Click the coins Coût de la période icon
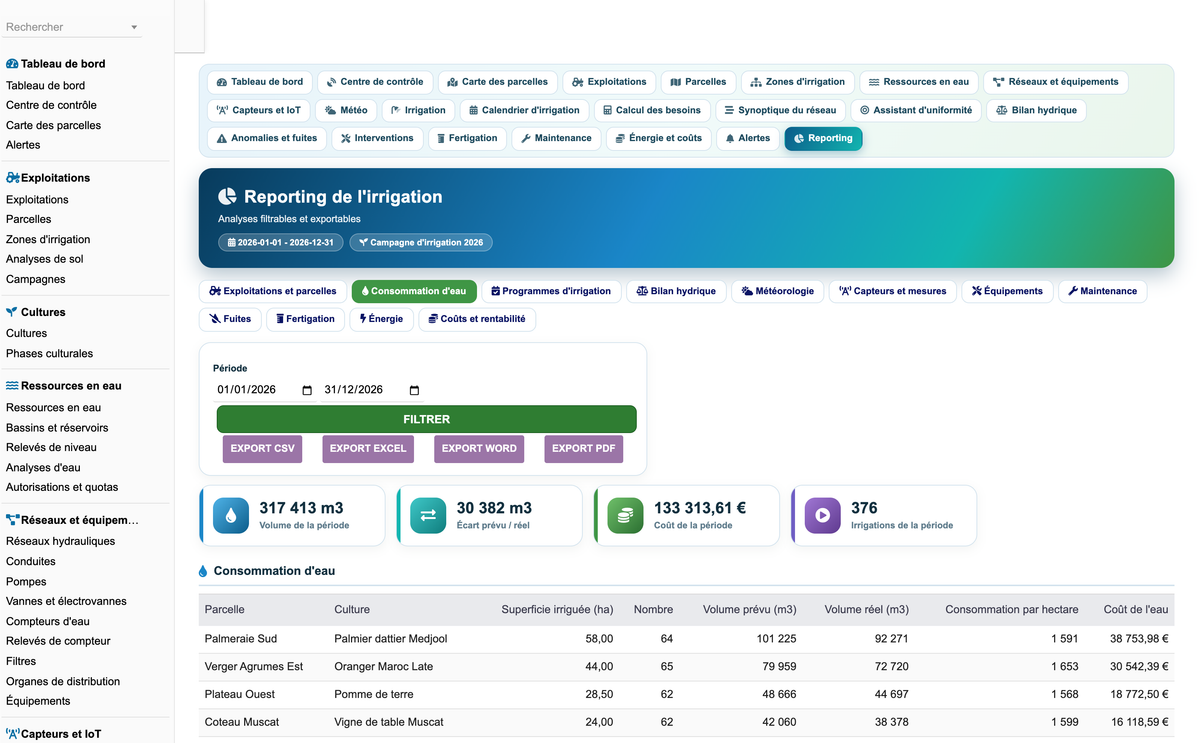1200x743 pixels. [625, 516]
